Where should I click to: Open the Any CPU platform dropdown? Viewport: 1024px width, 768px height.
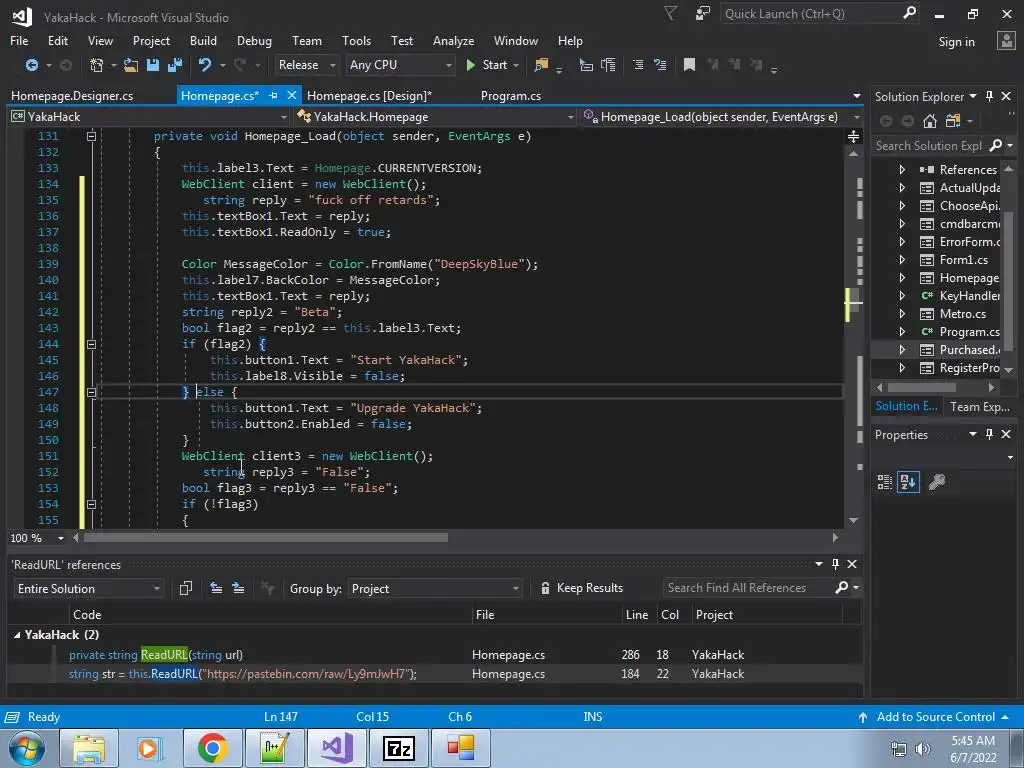click(x=400, y=65)
